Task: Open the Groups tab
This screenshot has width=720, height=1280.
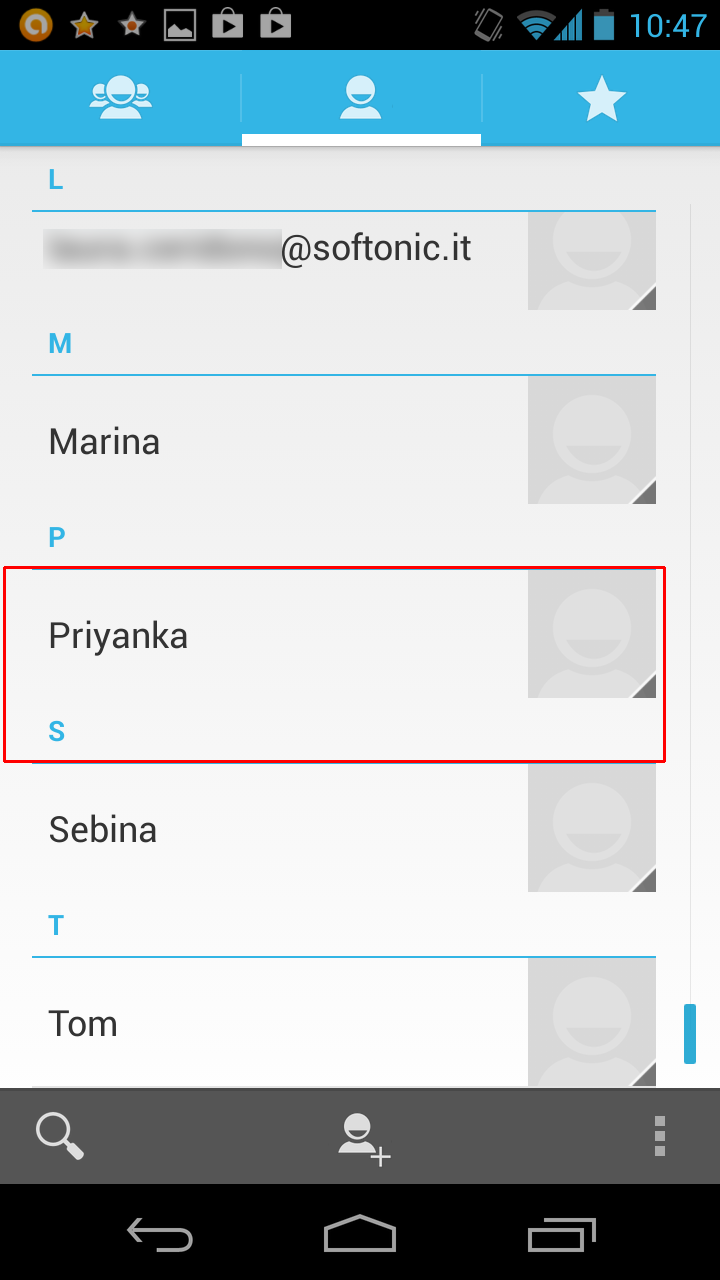Action: point(120,98)
